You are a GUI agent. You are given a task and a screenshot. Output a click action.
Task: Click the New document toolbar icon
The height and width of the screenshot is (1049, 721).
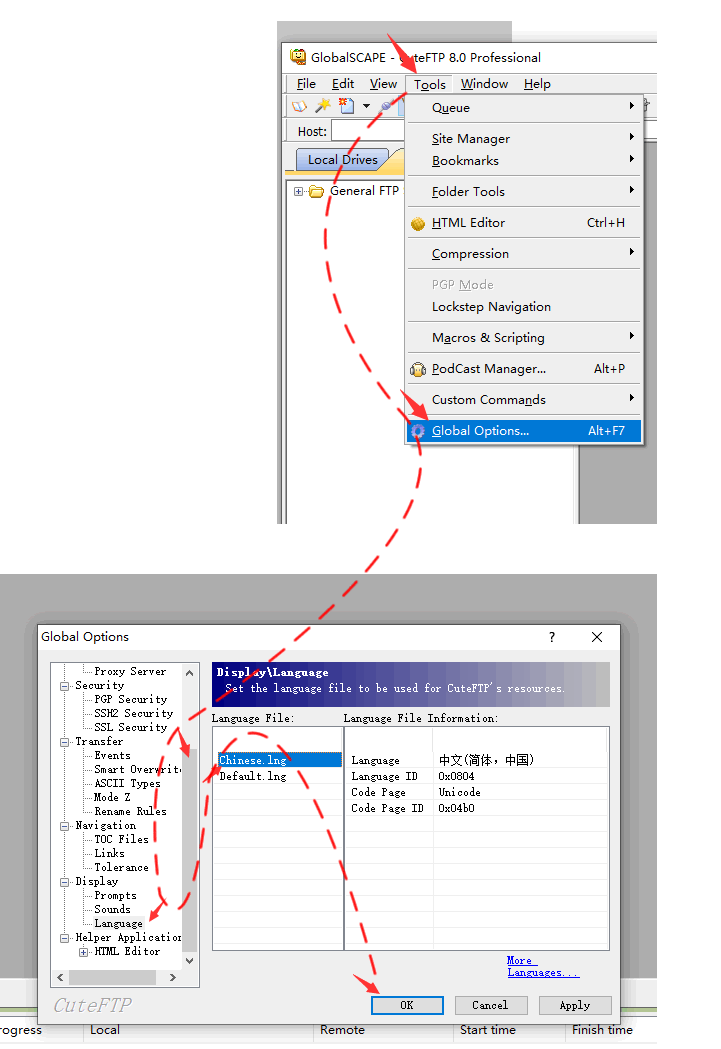click(x=346, y=106)
